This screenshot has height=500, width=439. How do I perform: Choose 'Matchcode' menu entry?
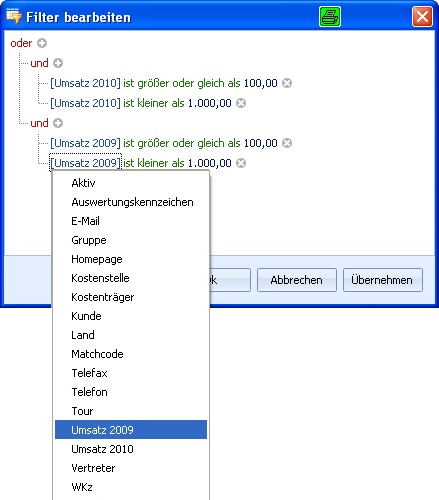[x=131, y=354]
